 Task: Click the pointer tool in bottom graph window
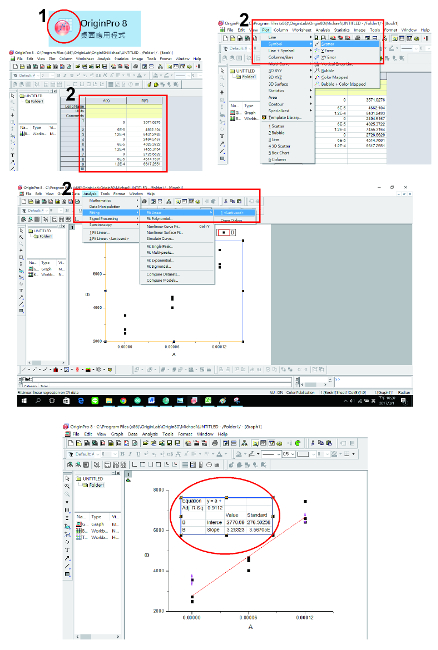point(68,478)
